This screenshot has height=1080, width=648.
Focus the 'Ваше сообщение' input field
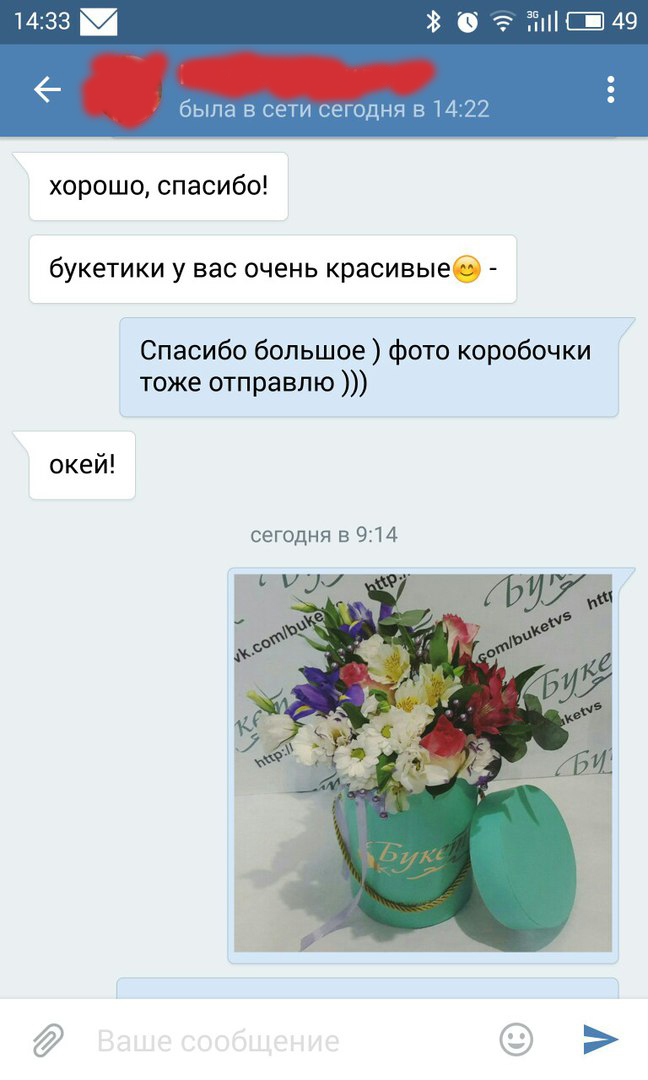pos(289,1040)
